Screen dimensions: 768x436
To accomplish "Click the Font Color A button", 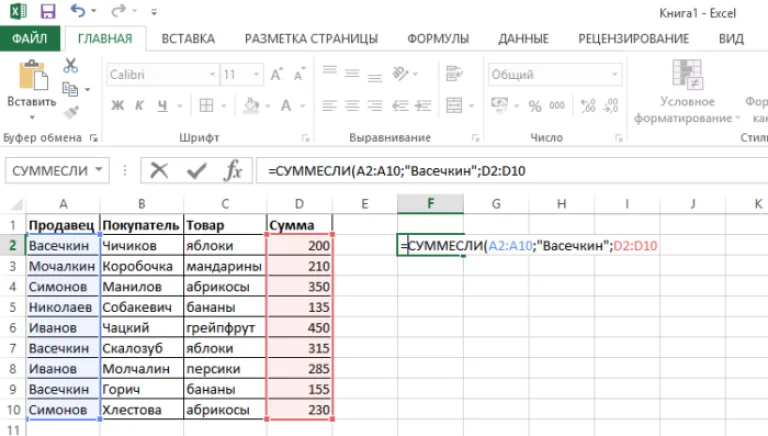I will pyautogui.click(x=286, y=105).
